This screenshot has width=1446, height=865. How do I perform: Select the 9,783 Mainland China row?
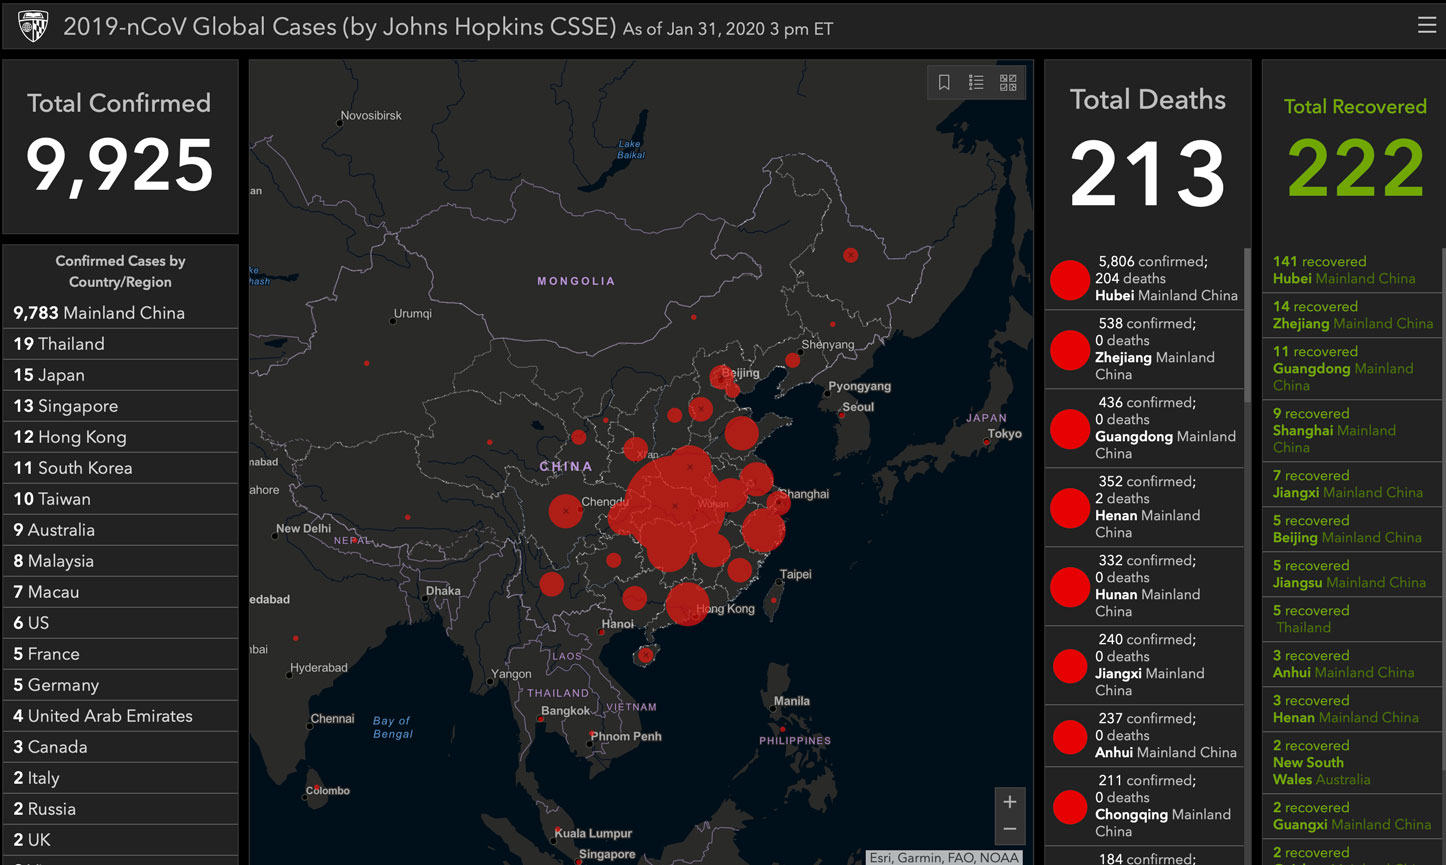tap(120, 313)
